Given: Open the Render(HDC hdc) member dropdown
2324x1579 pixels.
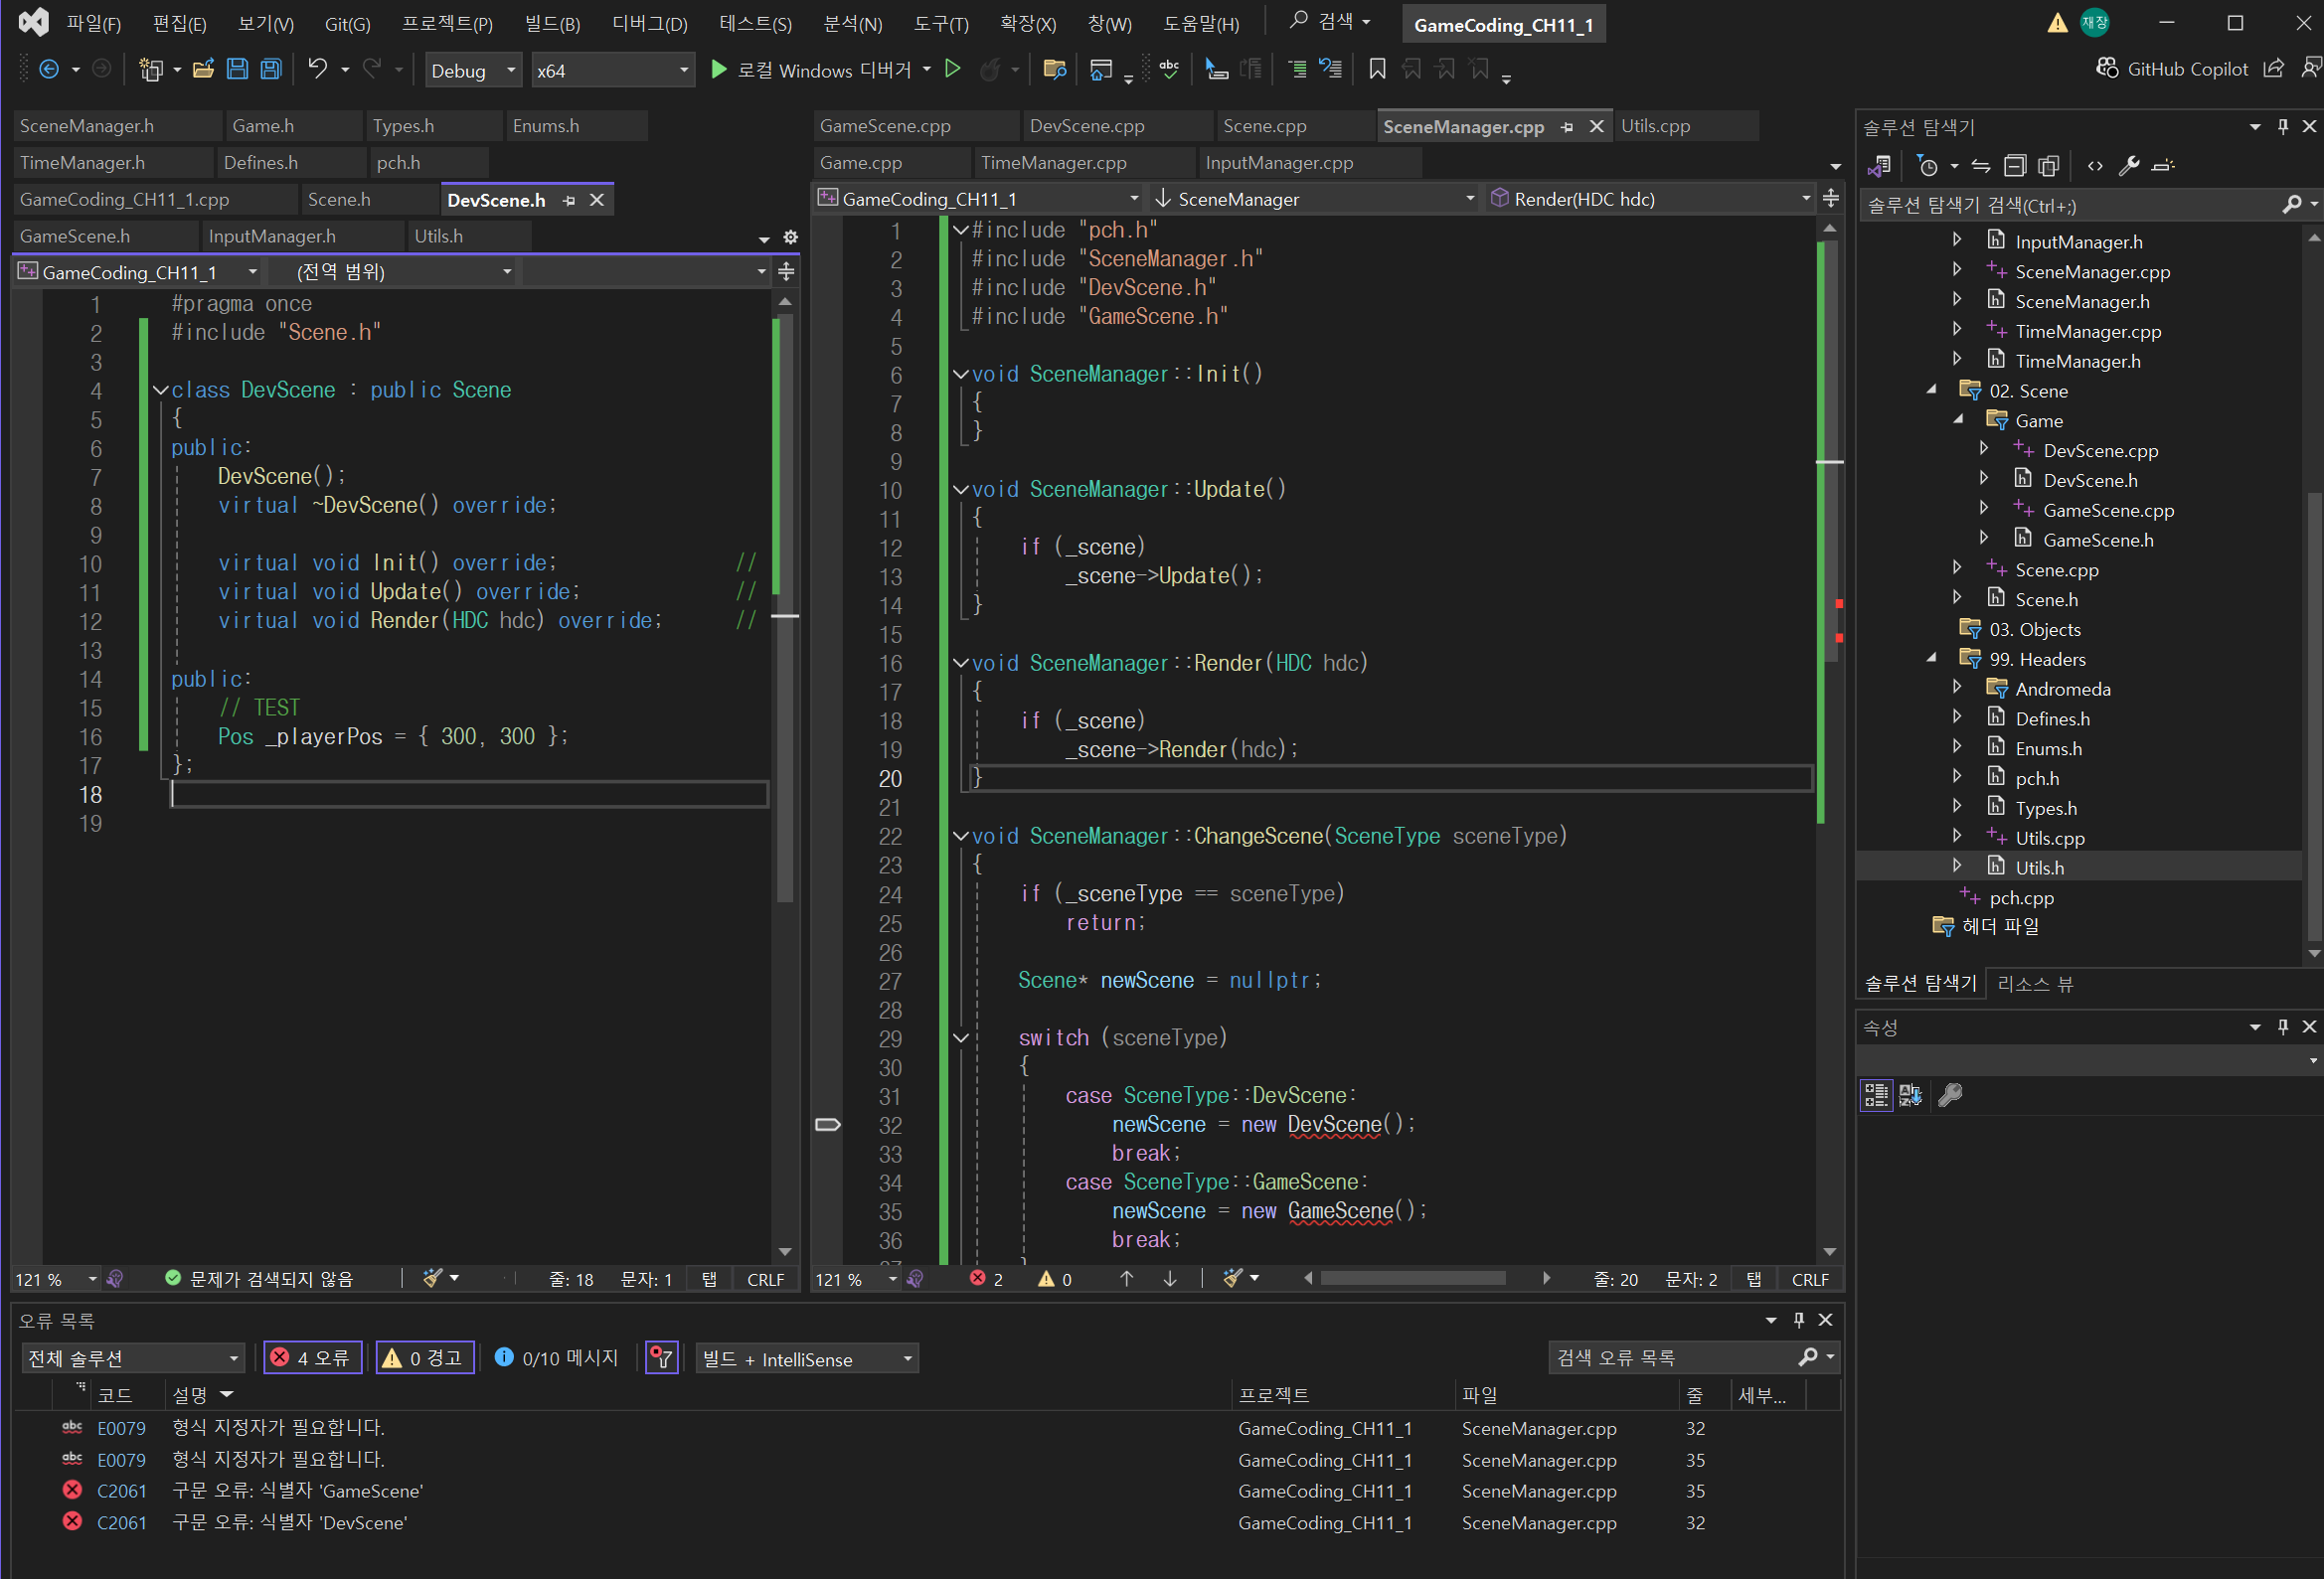Looking at the screenshot, I should pos(1650,199).
